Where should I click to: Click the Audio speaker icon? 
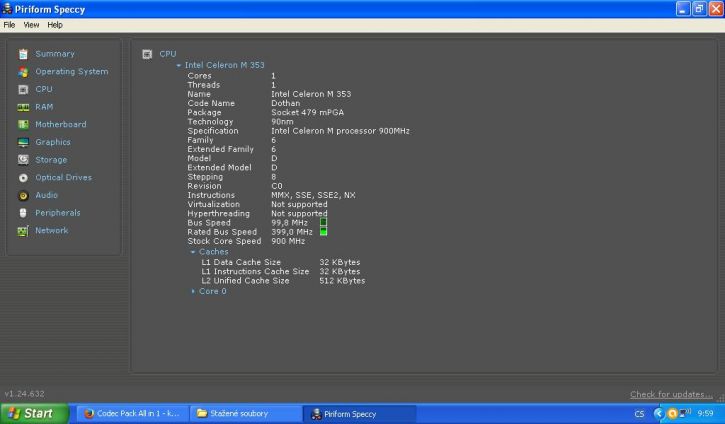(23, 196)
